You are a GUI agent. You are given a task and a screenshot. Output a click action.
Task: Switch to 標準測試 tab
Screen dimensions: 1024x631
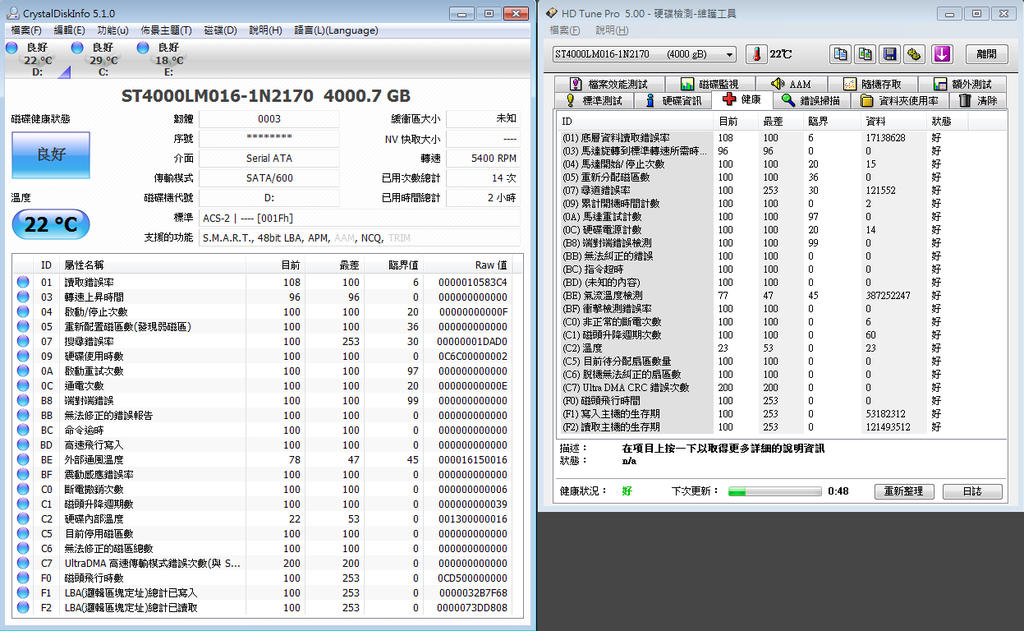coord(595,101)
